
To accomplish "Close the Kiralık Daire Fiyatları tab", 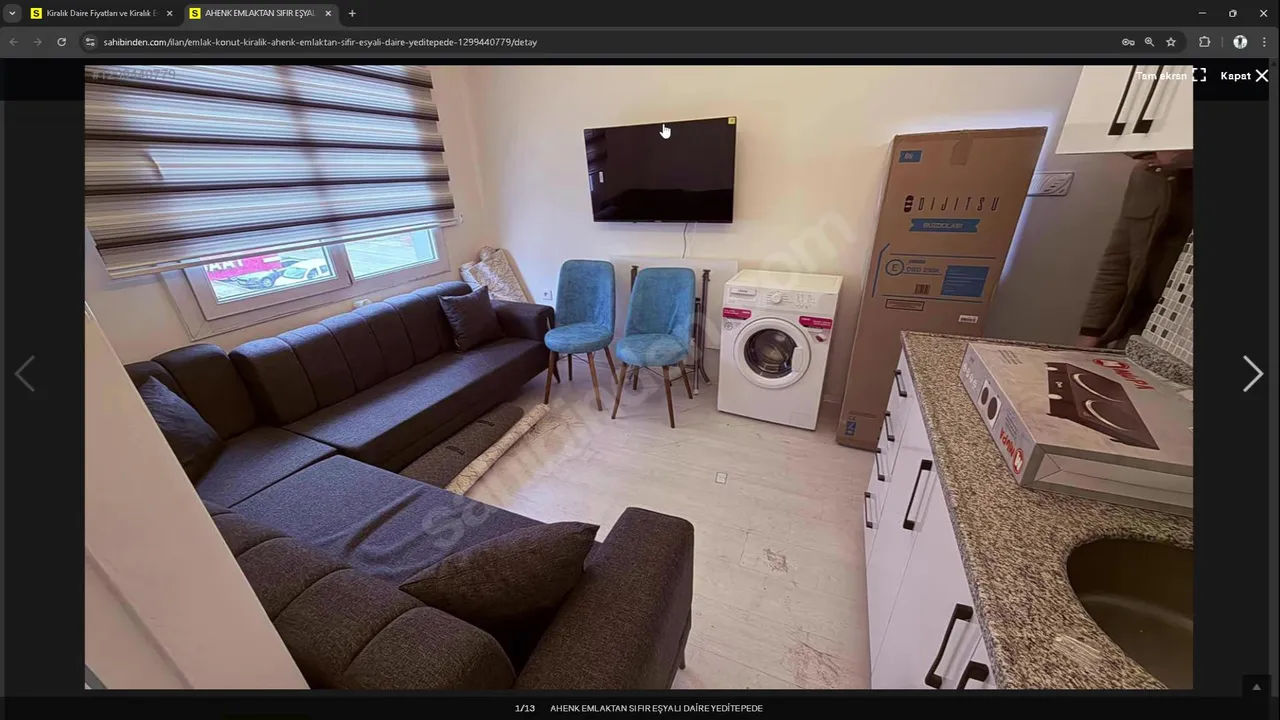I will coord(169,13).
